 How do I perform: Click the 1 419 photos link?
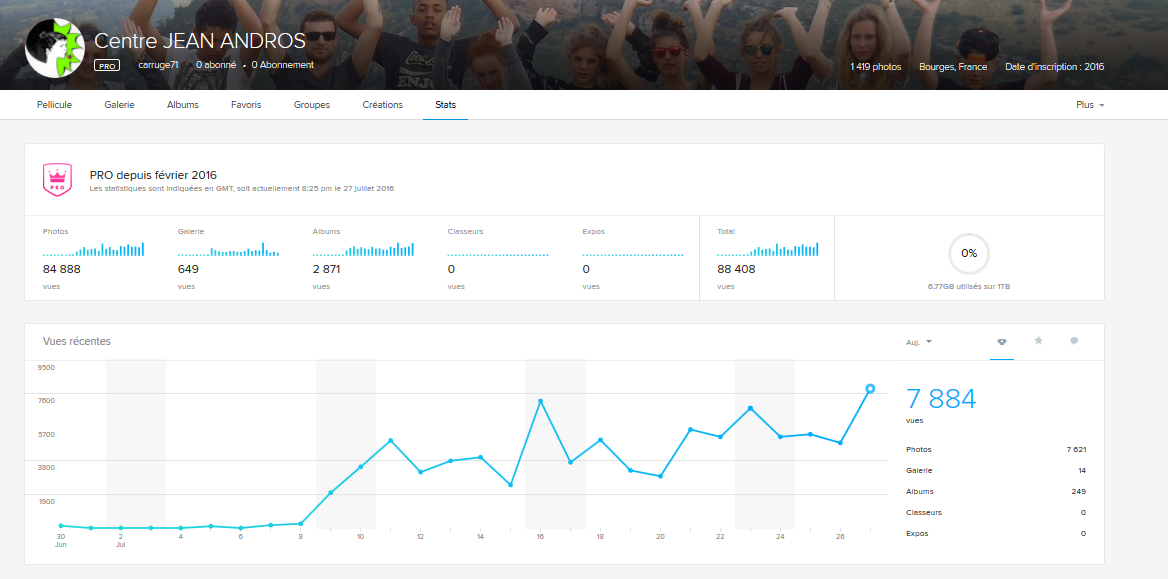point(875,67)
